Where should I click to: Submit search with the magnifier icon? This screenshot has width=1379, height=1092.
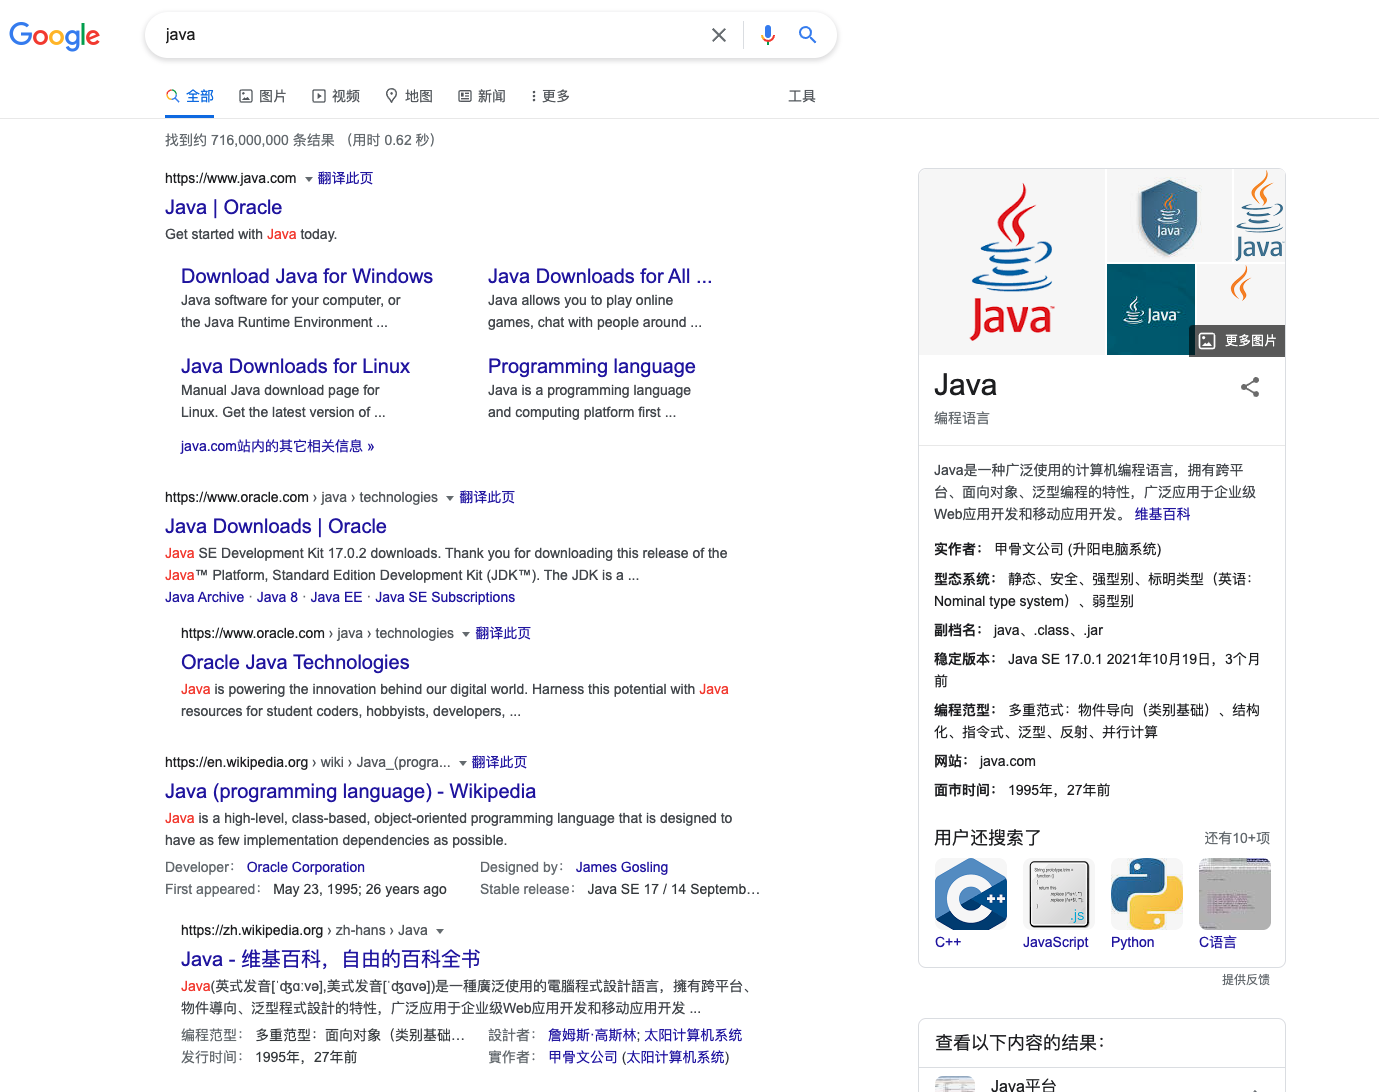point(808,35)
